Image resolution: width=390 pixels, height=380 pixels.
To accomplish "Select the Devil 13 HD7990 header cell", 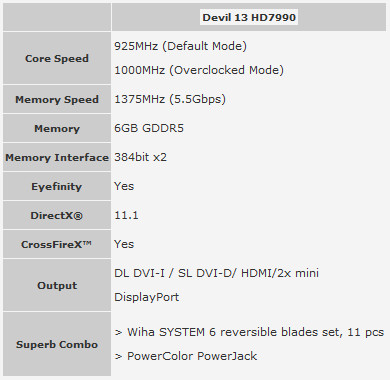I will [249, 17].
